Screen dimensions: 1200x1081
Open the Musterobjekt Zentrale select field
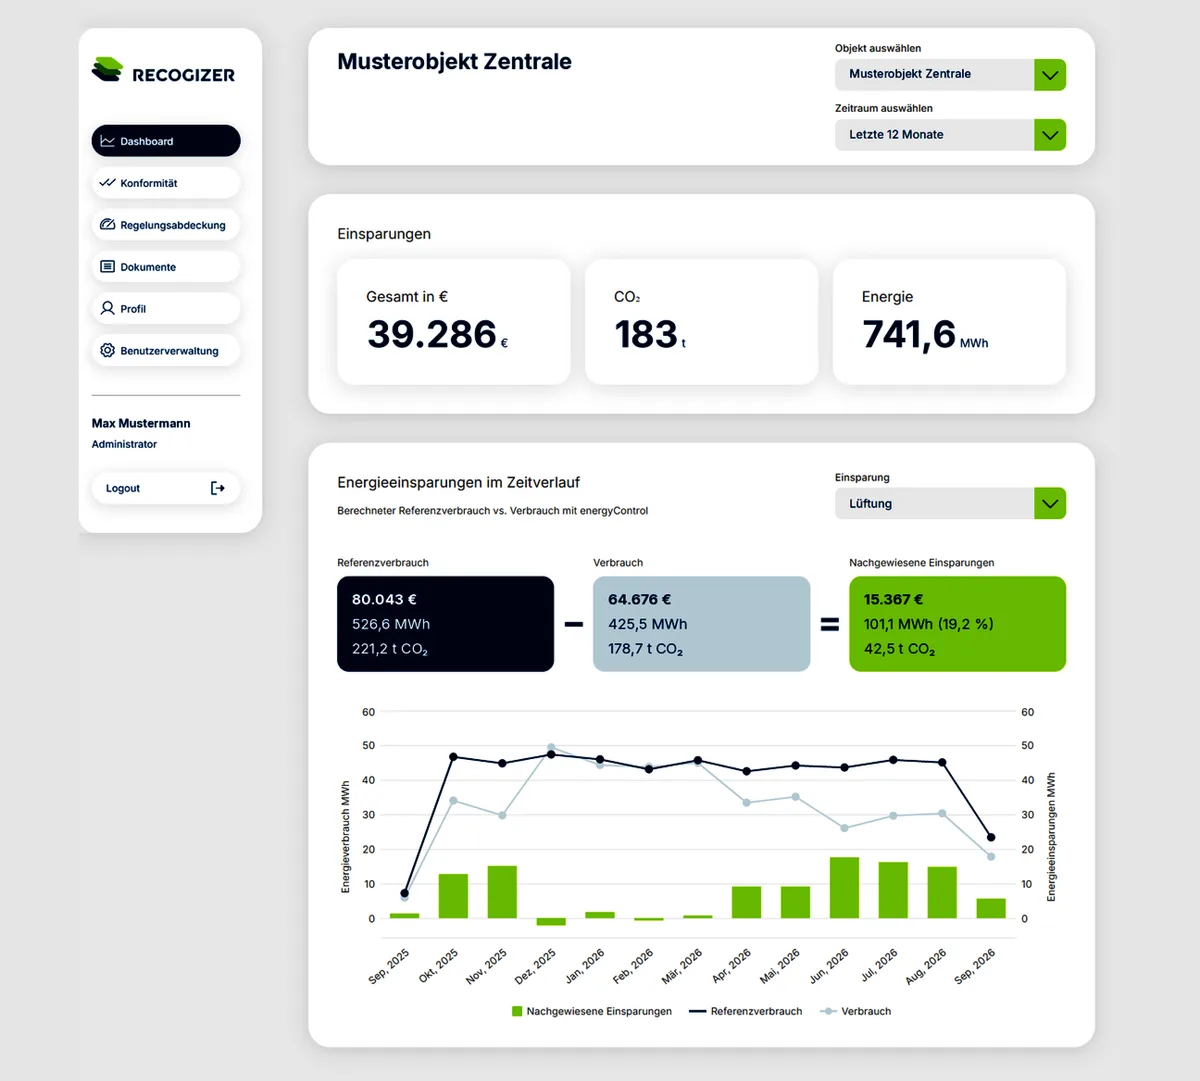tap(950, 75)
